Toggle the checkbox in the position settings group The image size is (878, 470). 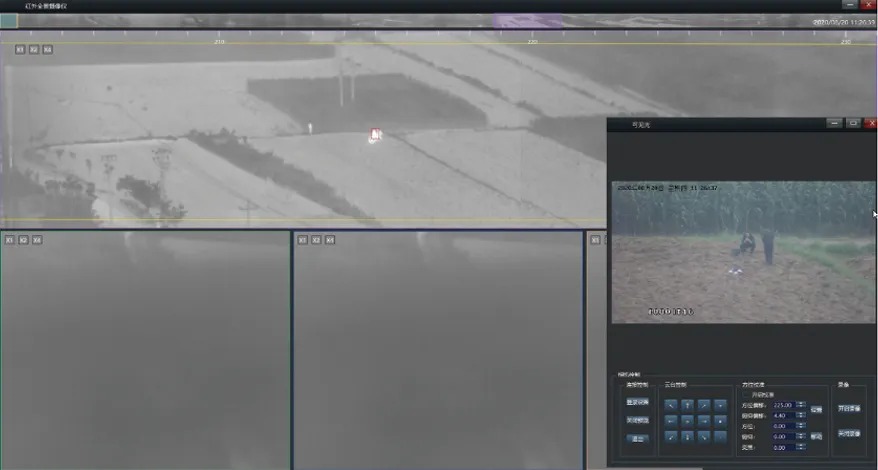[742, 394]
